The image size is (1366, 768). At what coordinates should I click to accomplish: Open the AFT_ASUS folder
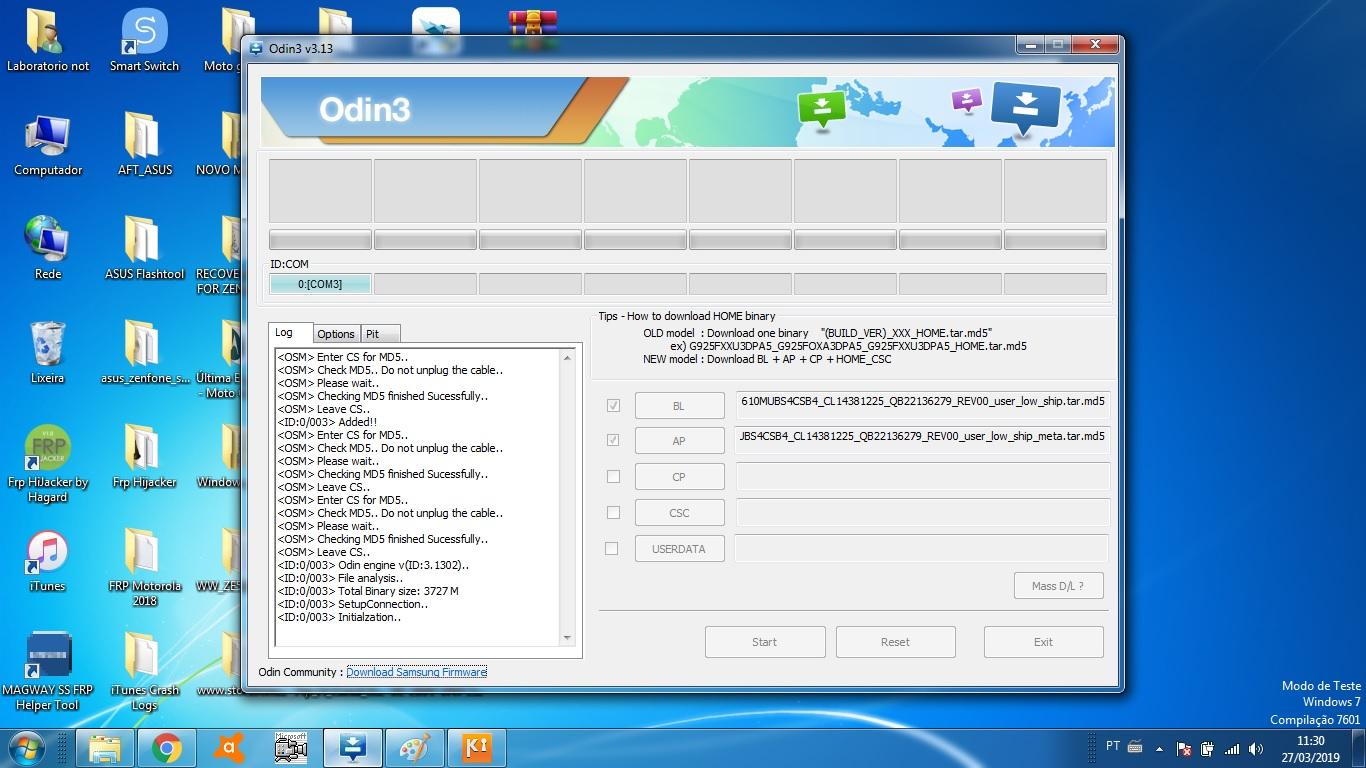pyautogui.click(x=144, y=145)
